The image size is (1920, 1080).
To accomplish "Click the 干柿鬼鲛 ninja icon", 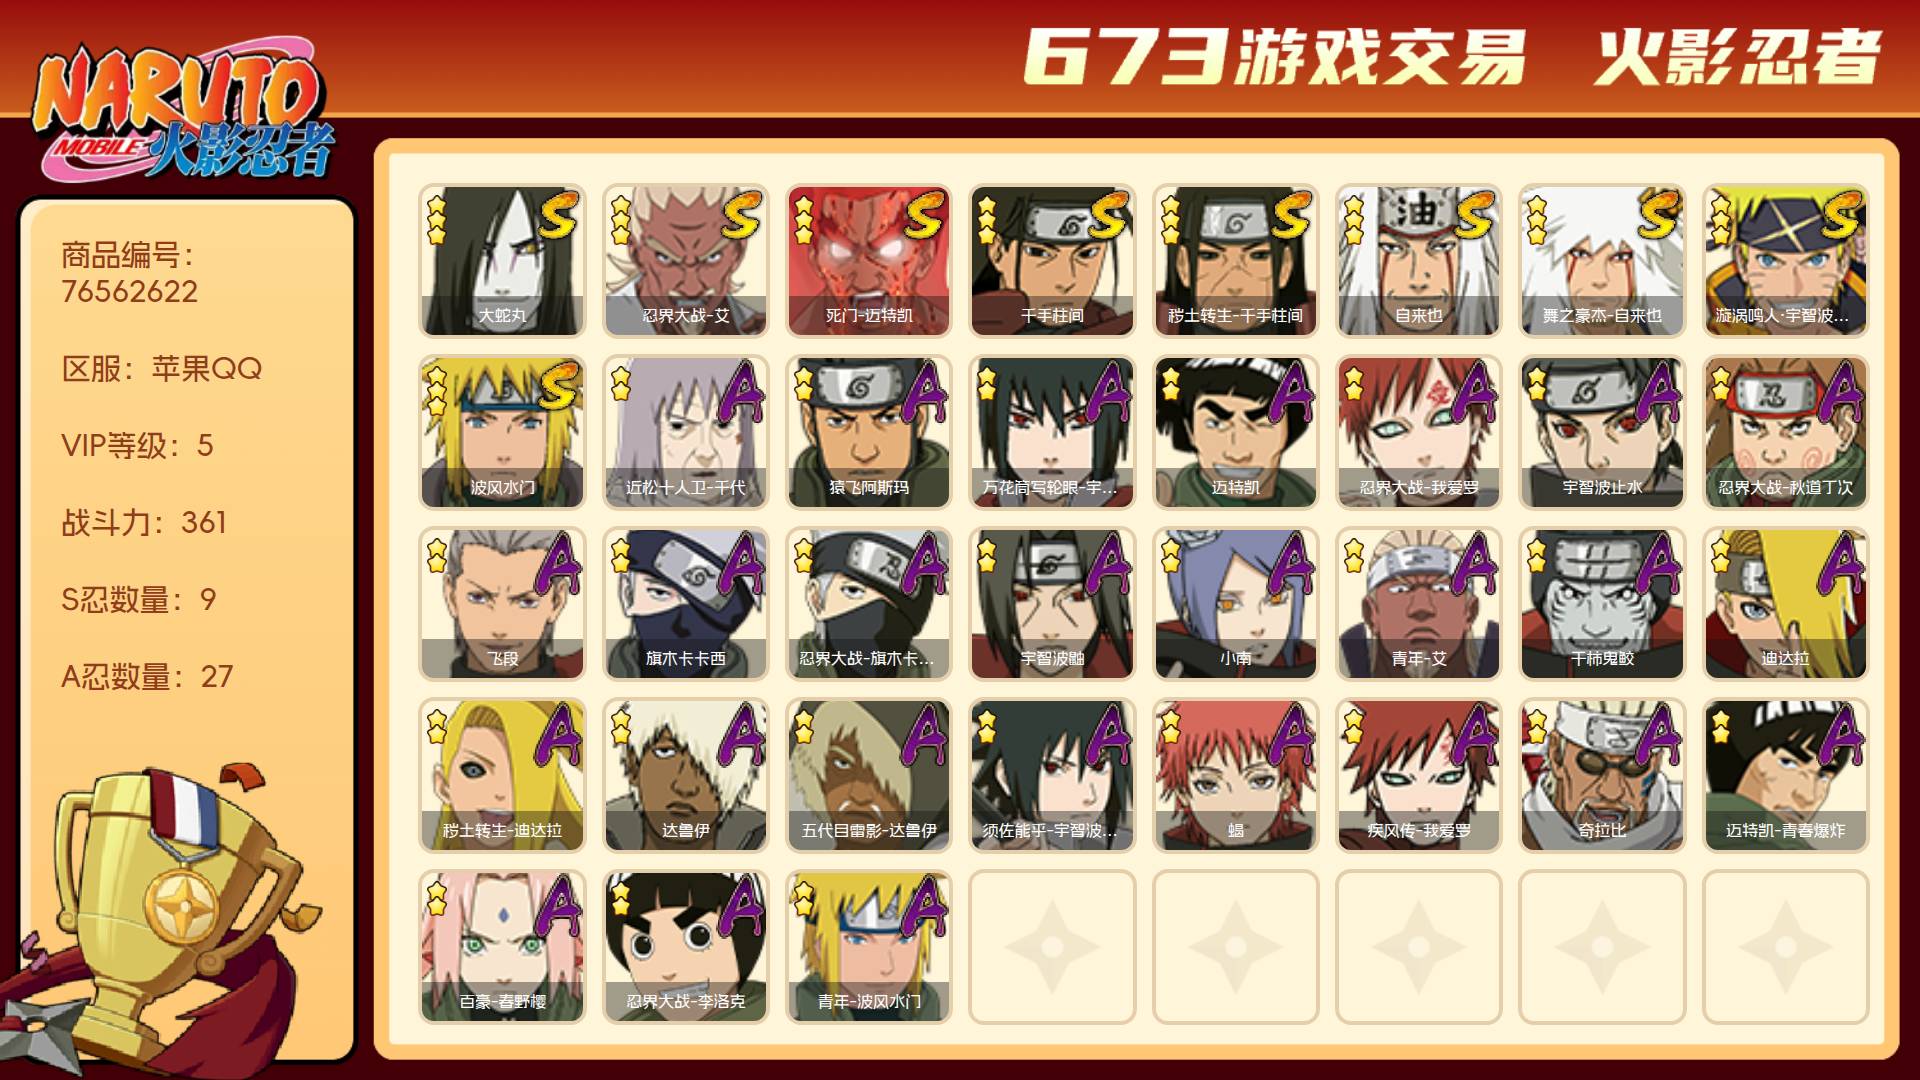I will point(1602,604).
